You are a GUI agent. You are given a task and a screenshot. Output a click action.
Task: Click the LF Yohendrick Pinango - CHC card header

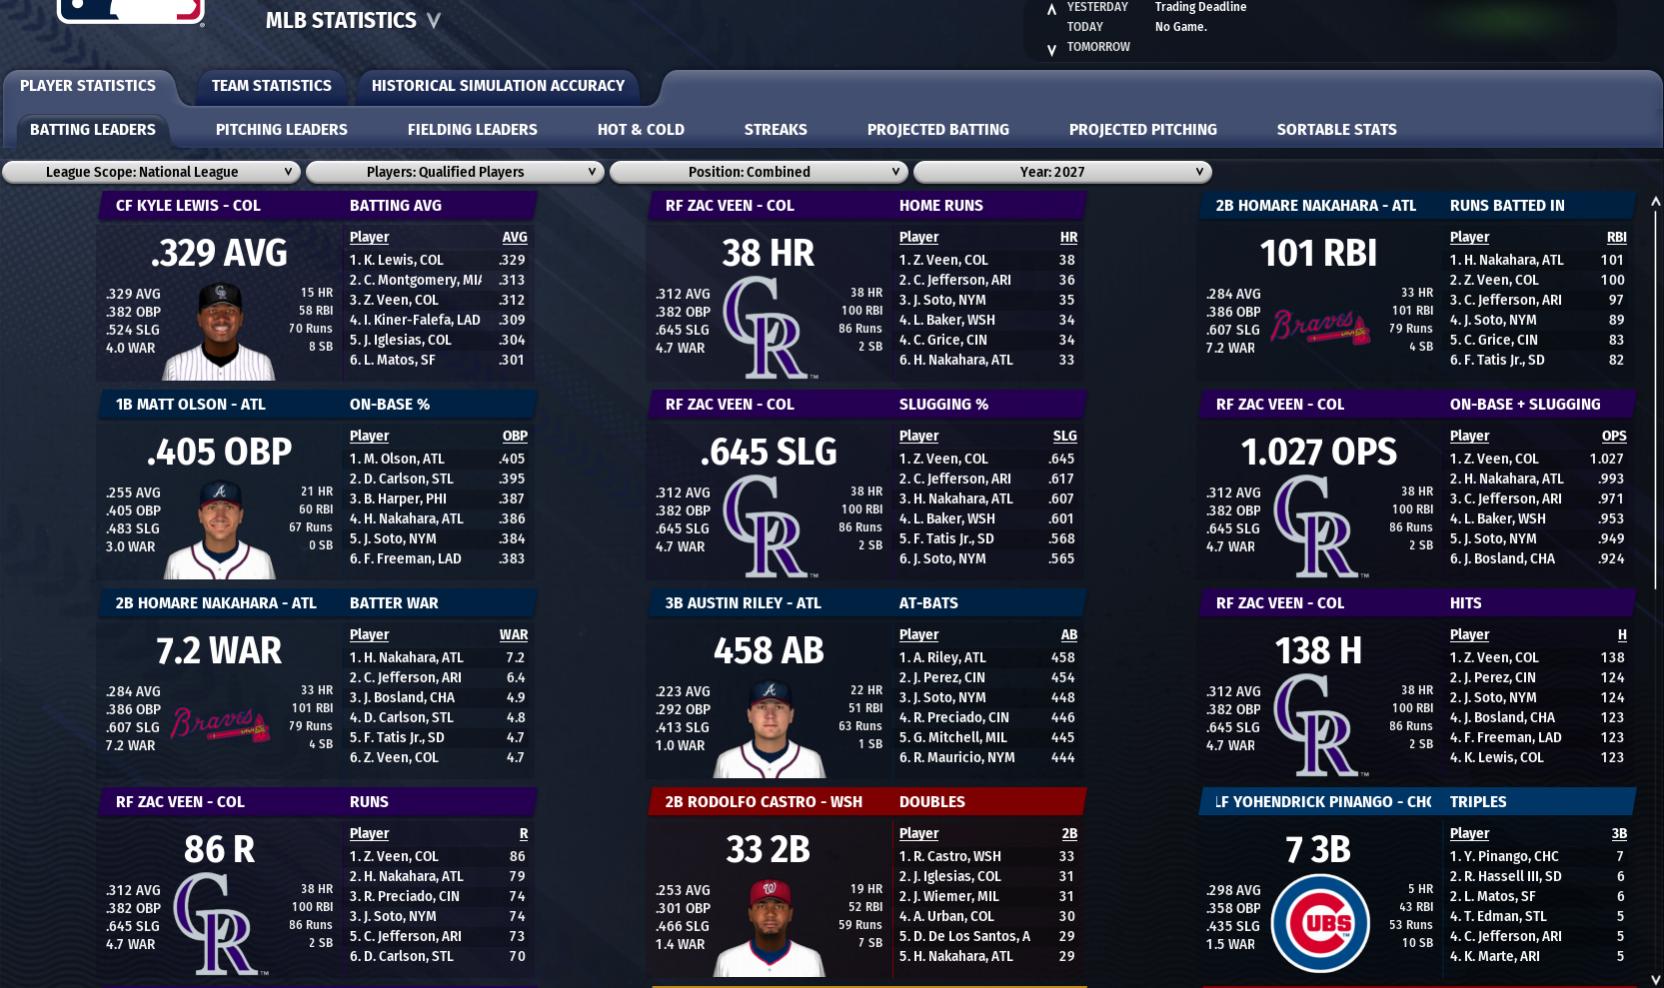click(1323, 802)
